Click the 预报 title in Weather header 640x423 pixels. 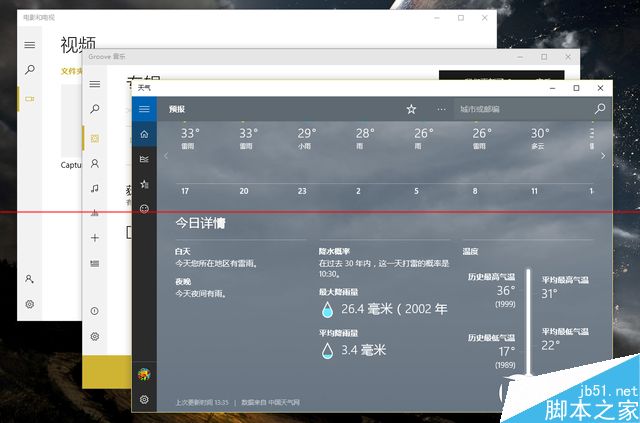click(177, 109)
